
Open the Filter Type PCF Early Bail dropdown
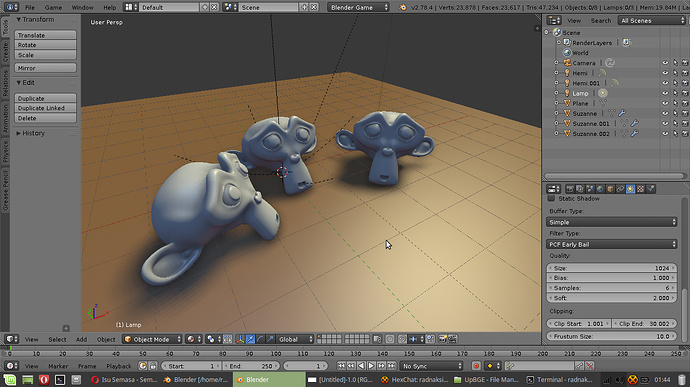point(612,244)
